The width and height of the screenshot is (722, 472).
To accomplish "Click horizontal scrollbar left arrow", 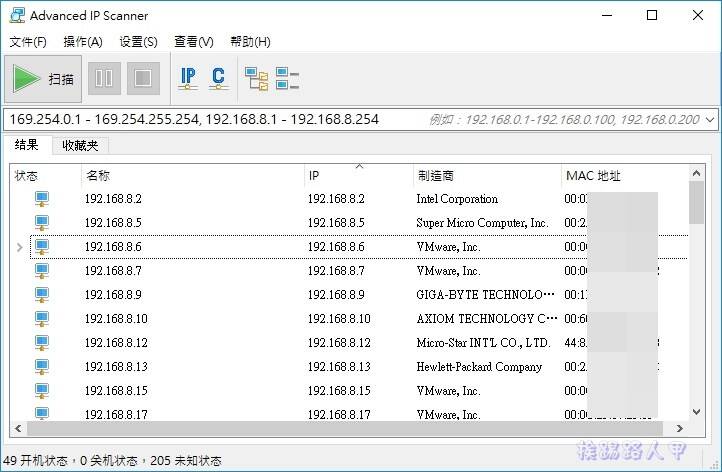I will tap(18, 428).
